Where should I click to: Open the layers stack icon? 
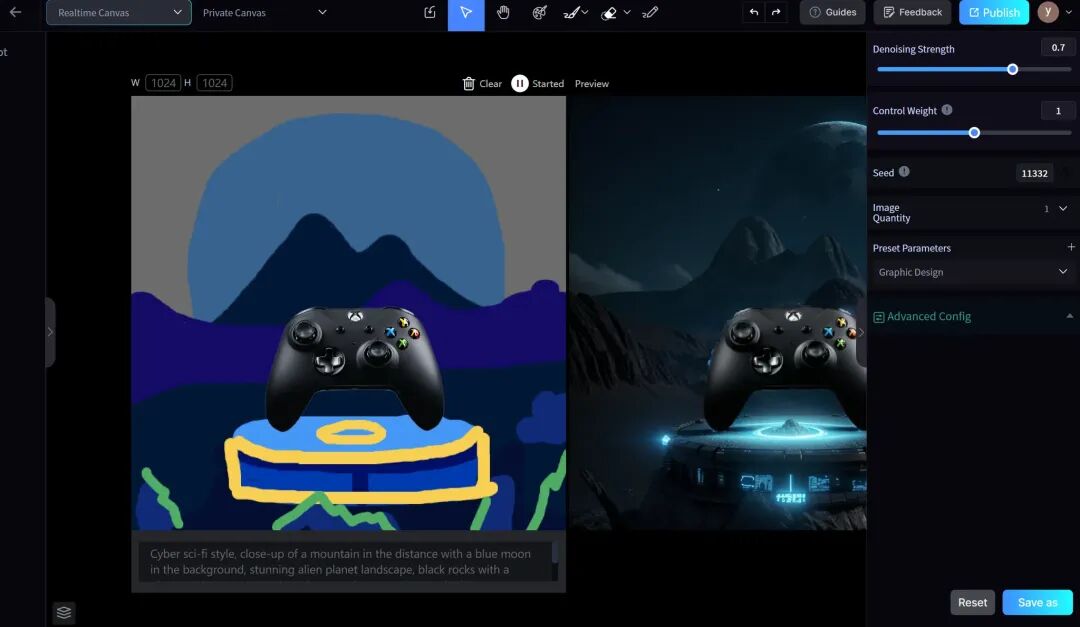pyautogui.click(x=64, y=613)
